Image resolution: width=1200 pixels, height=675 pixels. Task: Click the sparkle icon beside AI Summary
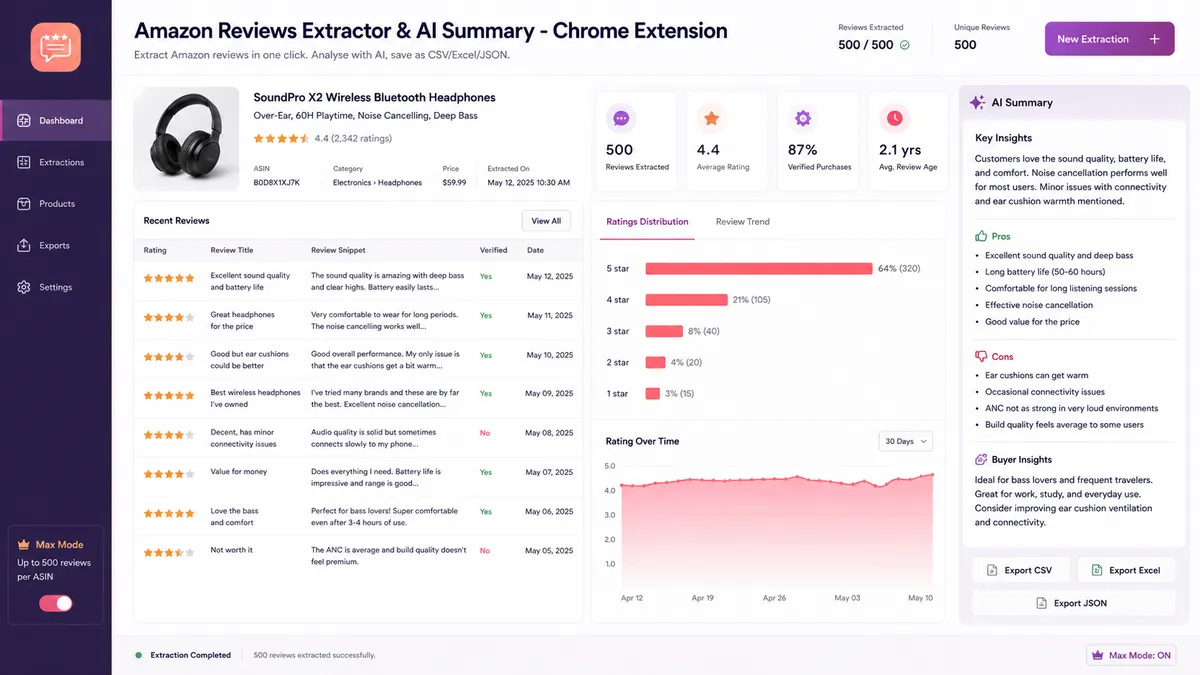977,102
